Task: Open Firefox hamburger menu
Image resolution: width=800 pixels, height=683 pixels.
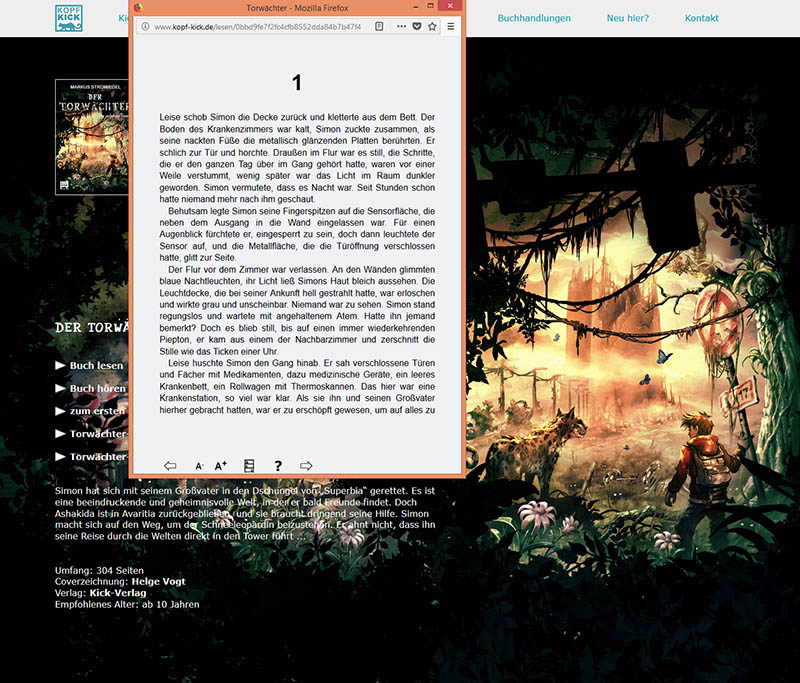Action: (x=451, y=26)
